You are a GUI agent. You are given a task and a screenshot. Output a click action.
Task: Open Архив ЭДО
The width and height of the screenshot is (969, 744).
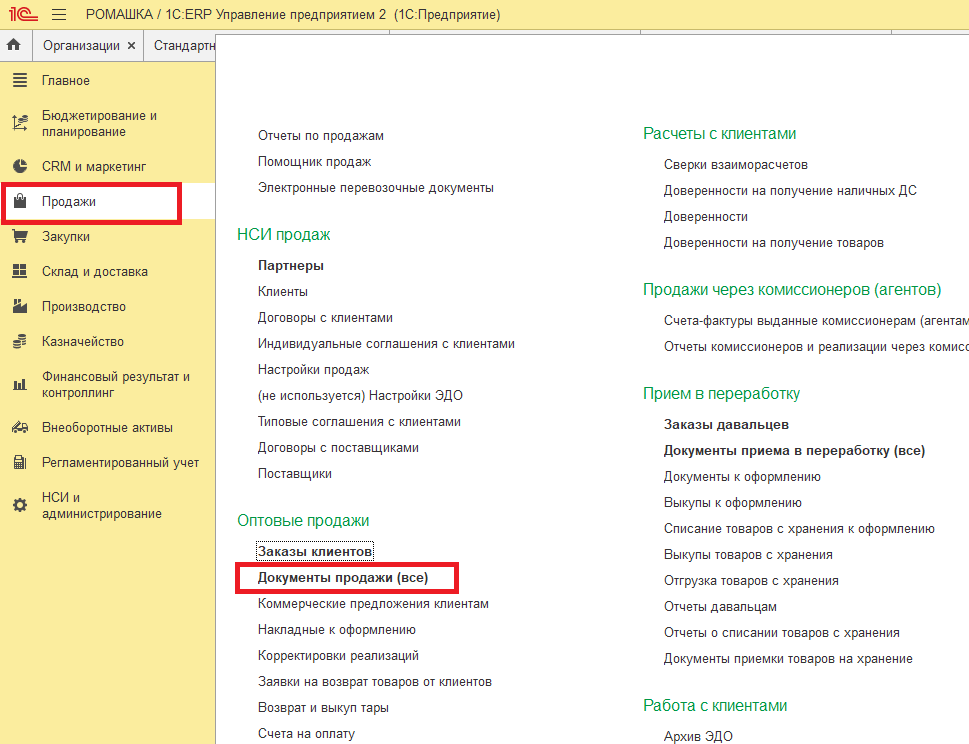(x=698, y=736)
